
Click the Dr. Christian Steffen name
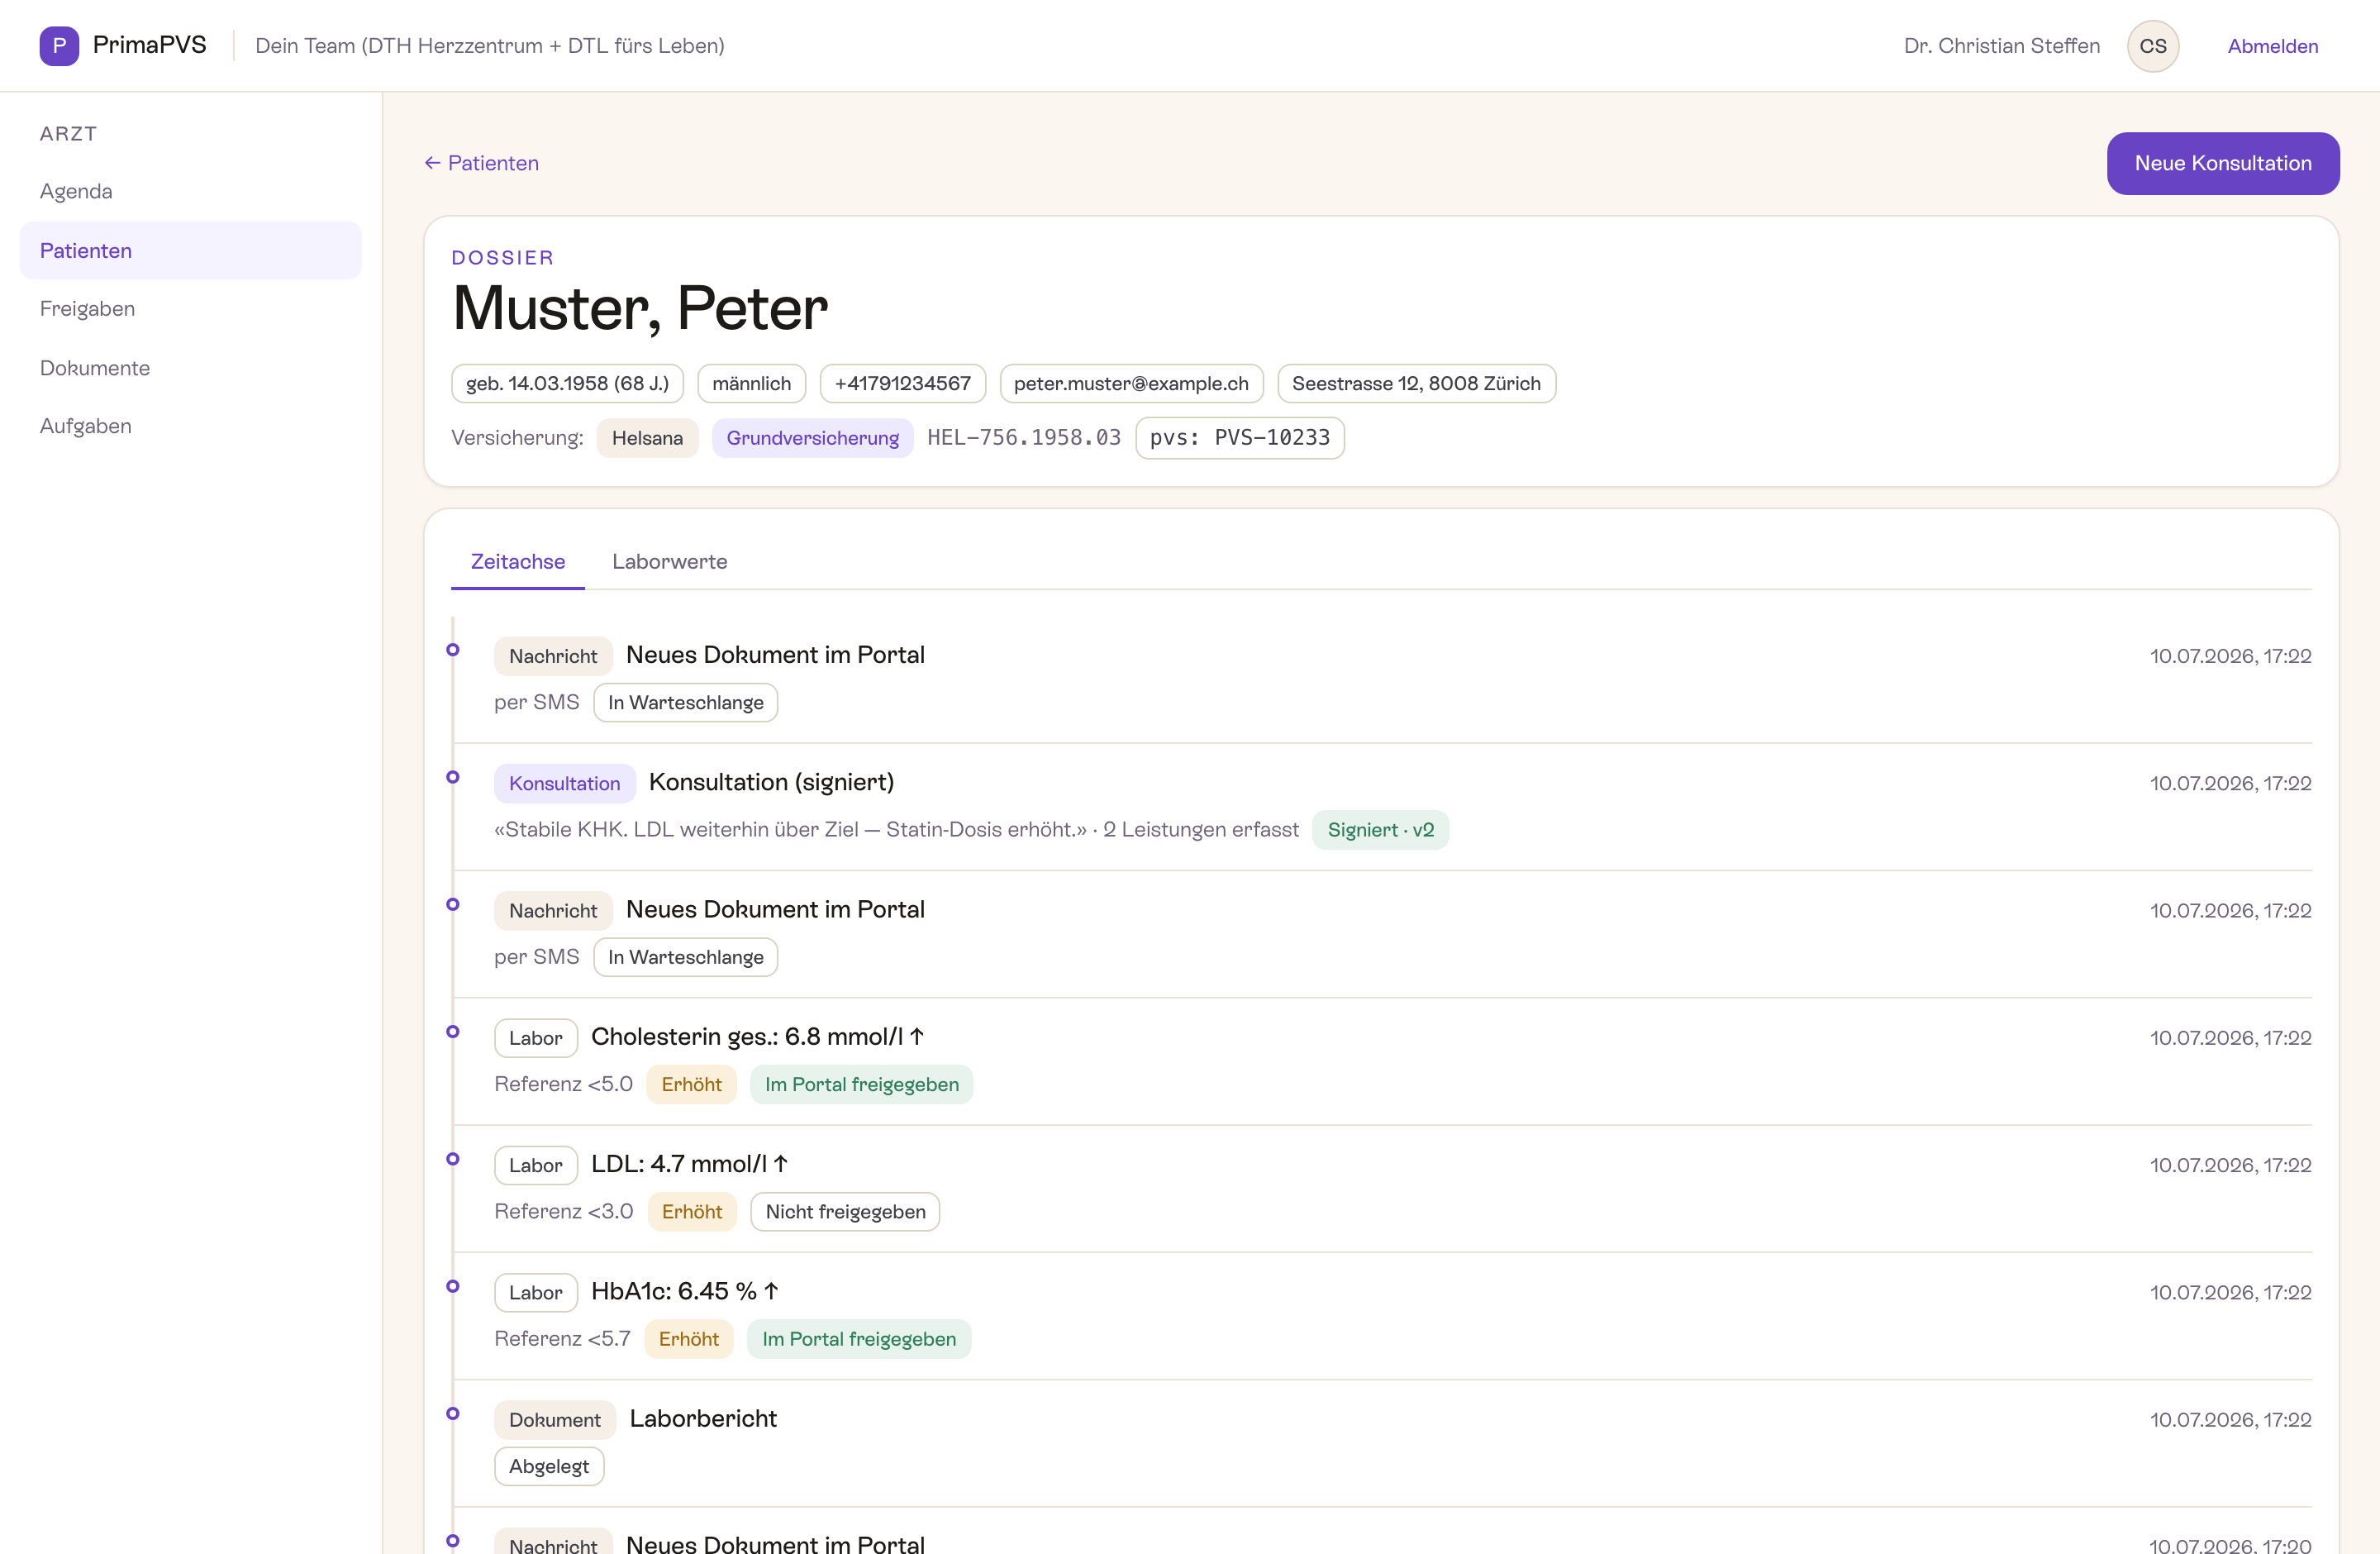tap(2001, 46)
